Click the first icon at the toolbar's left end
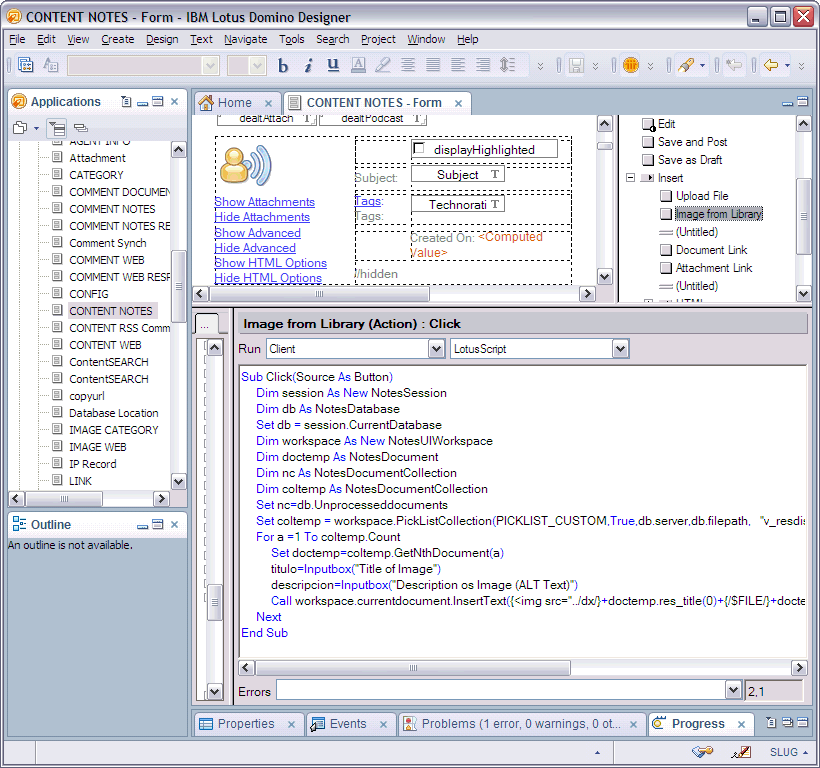820x768 pixels. (x=26, y=65)
